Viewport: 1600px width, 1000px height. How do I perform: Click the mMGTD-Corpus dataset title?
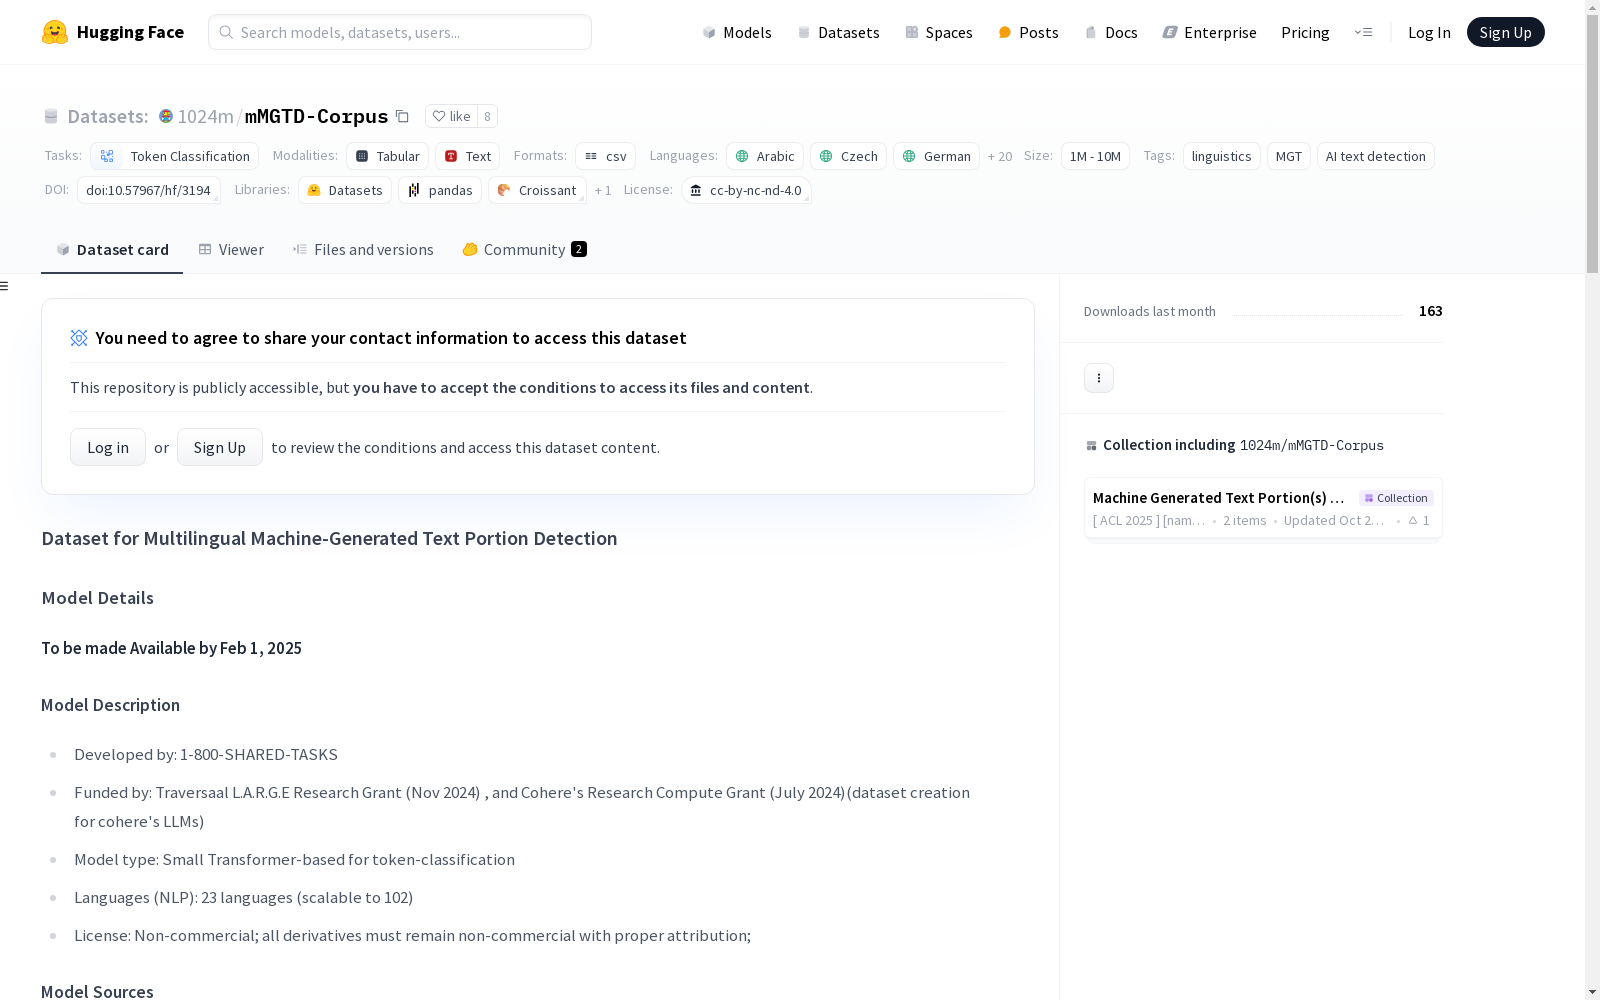coord(316,116)
